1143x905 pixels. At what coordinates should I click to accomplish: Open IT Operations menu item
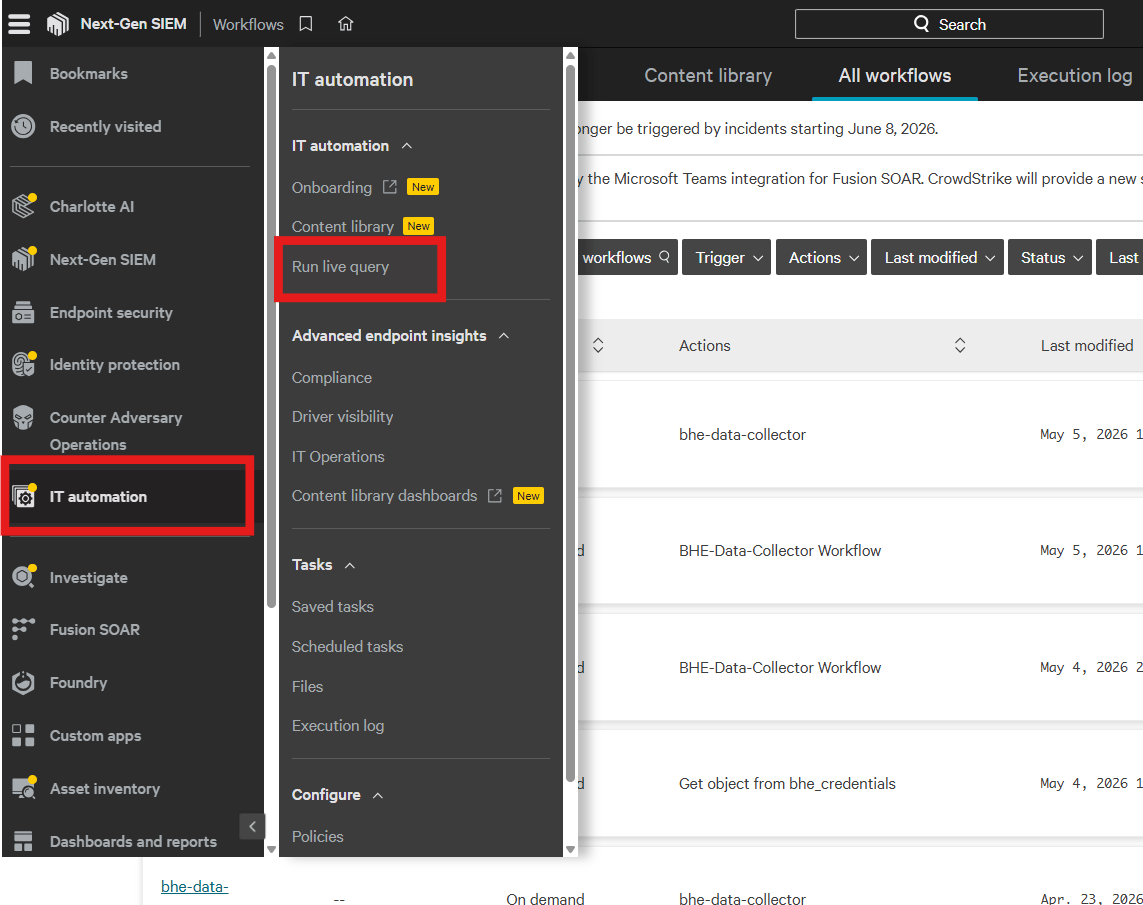tap(338, 457)
